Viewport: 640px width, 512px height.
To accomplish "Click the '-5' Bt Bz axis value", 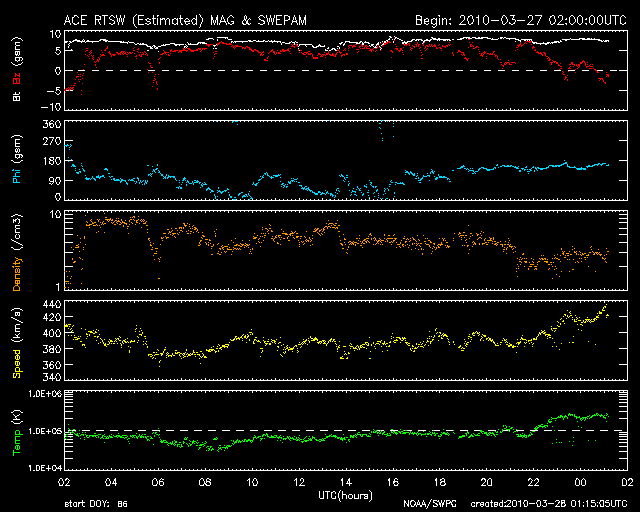I will (x=55, y=91).
